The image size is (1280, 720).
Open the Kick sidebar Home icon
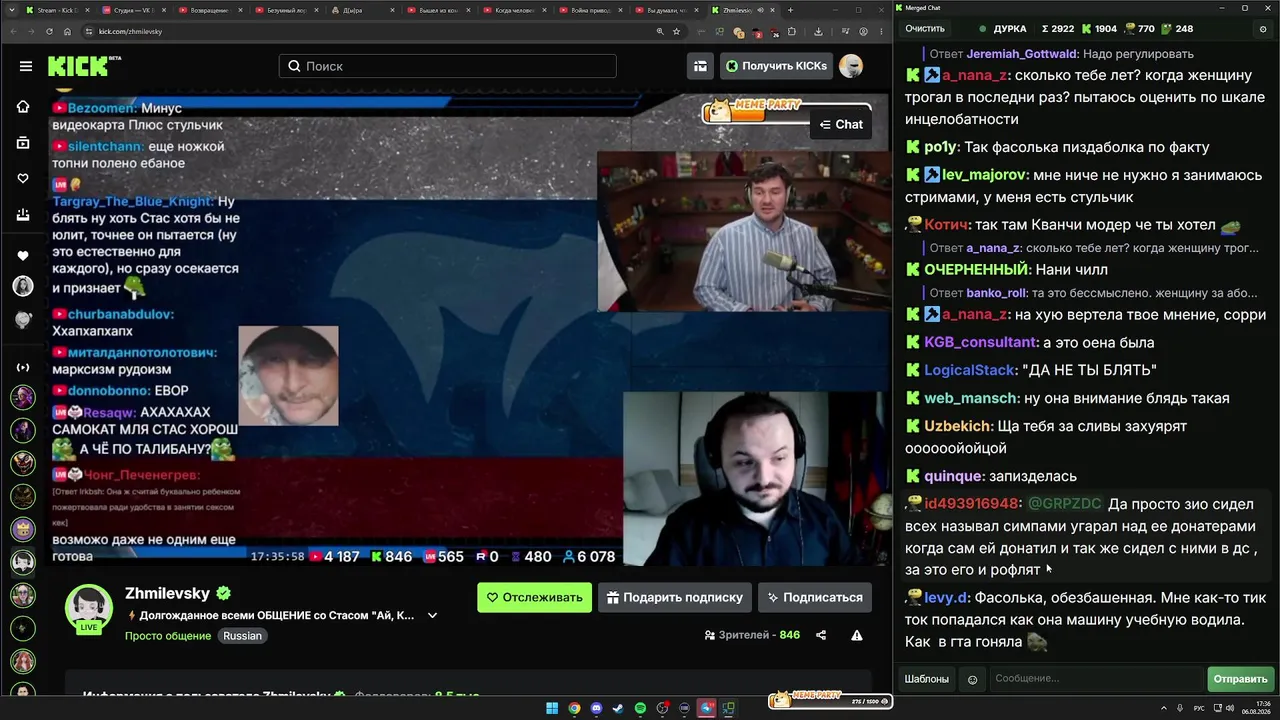[x=23, y=107]
